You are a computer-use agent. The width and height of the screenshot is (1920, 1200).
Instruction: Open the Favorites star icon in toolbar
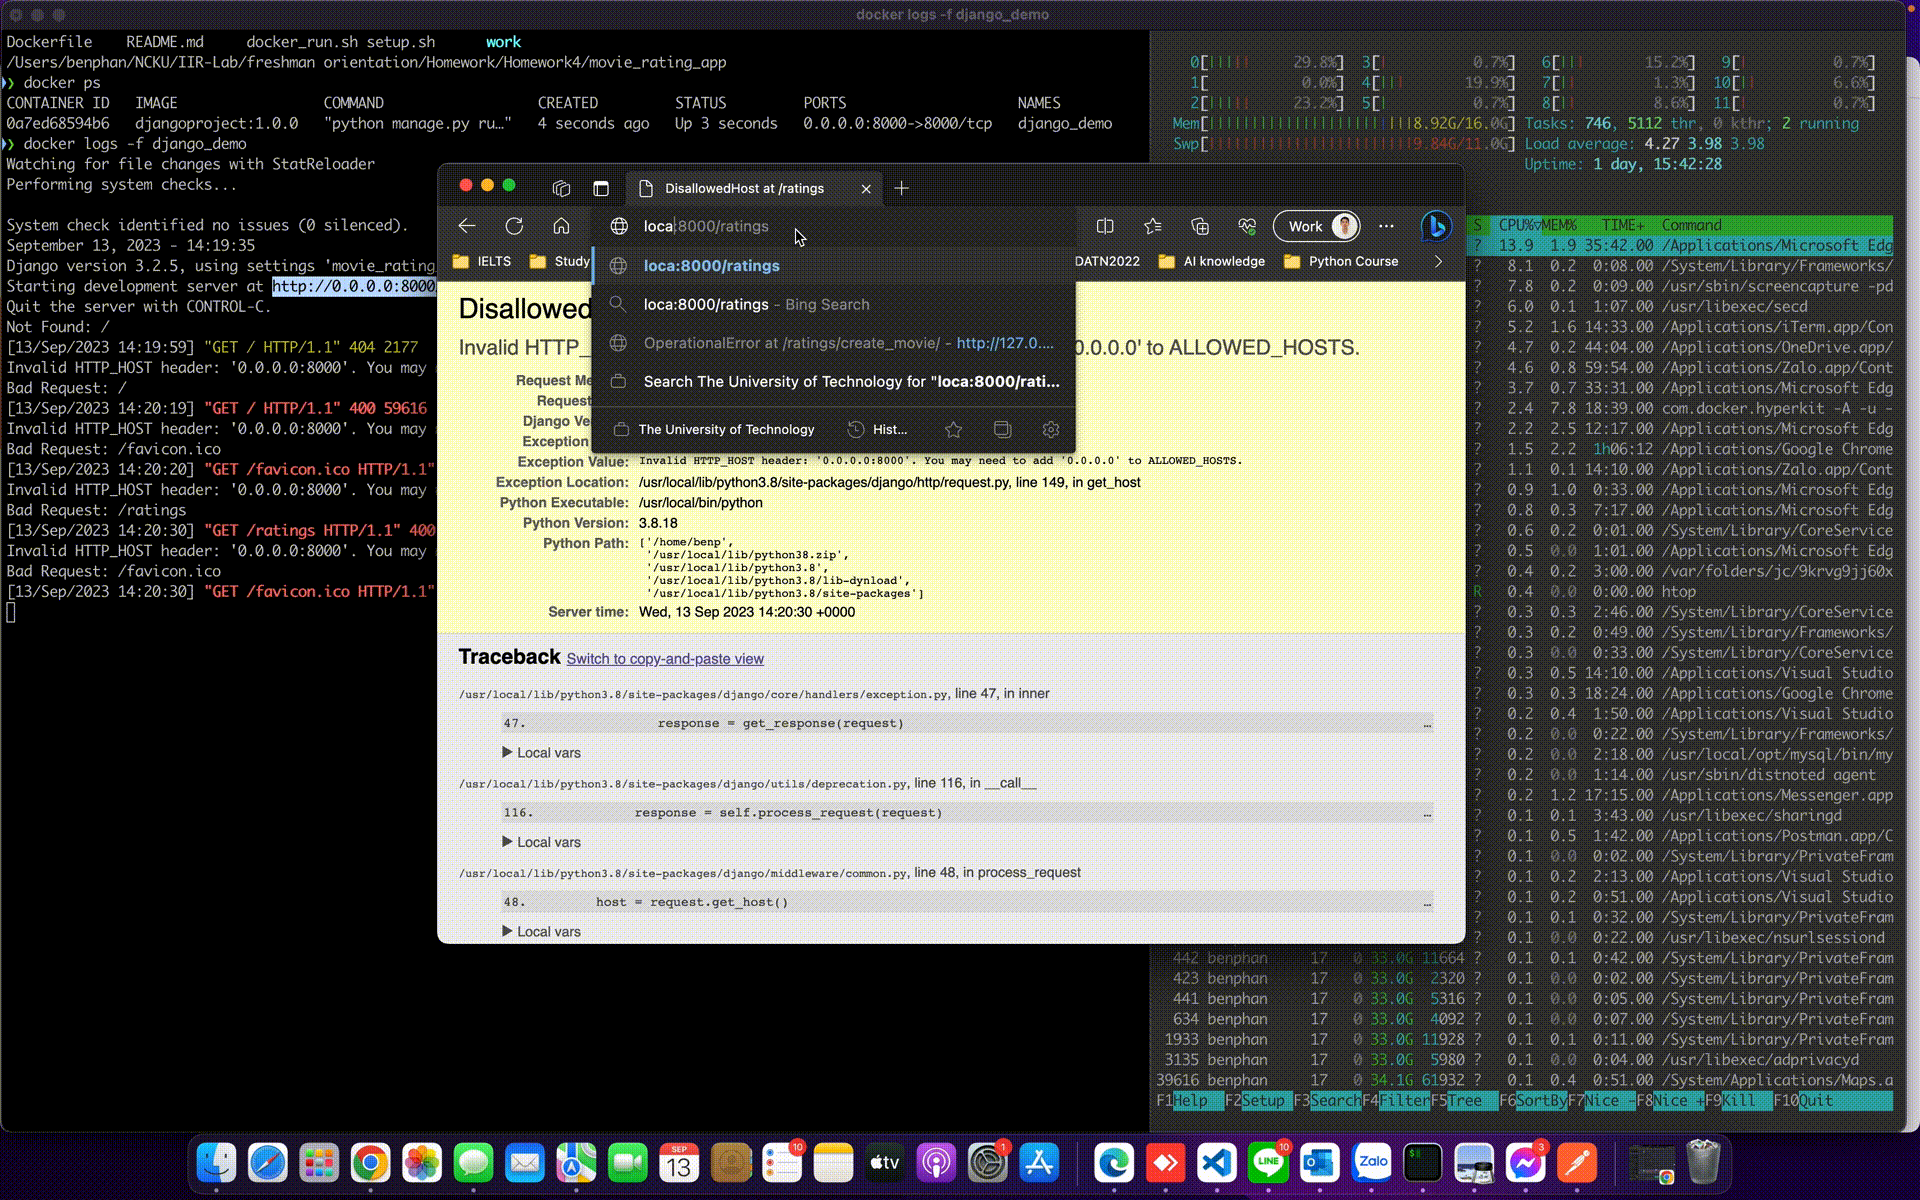click(x=1153, y=226)
